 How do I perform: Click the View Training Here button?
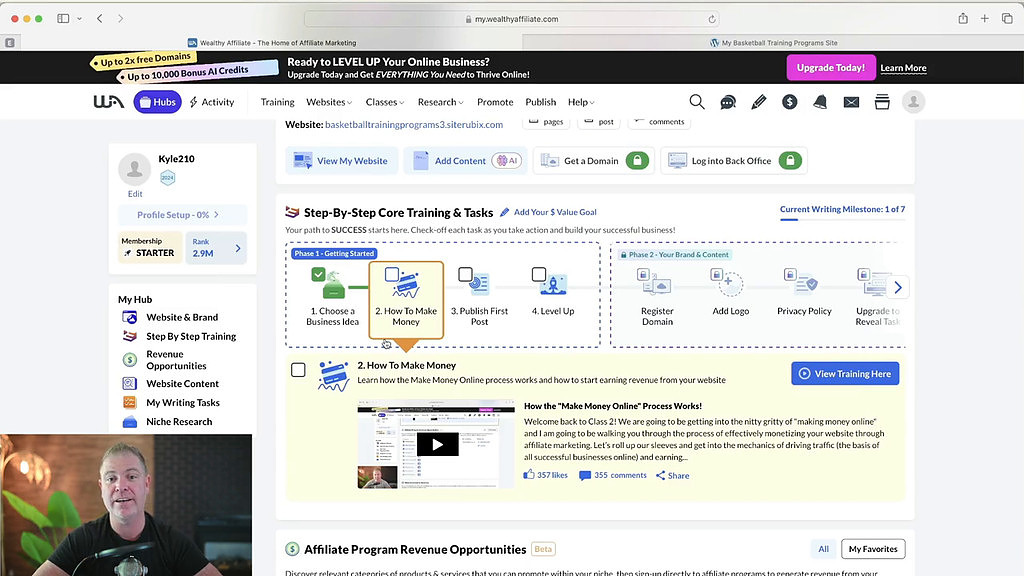click(845, 373)
